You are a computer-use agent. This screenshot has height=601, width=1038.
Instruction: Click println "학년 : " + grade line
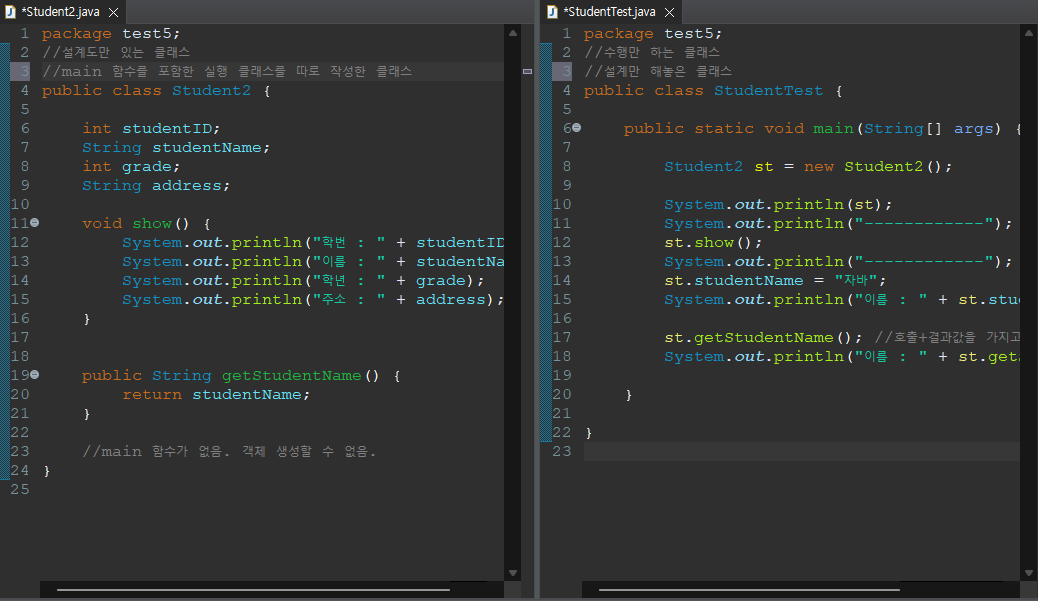point(303,281)
